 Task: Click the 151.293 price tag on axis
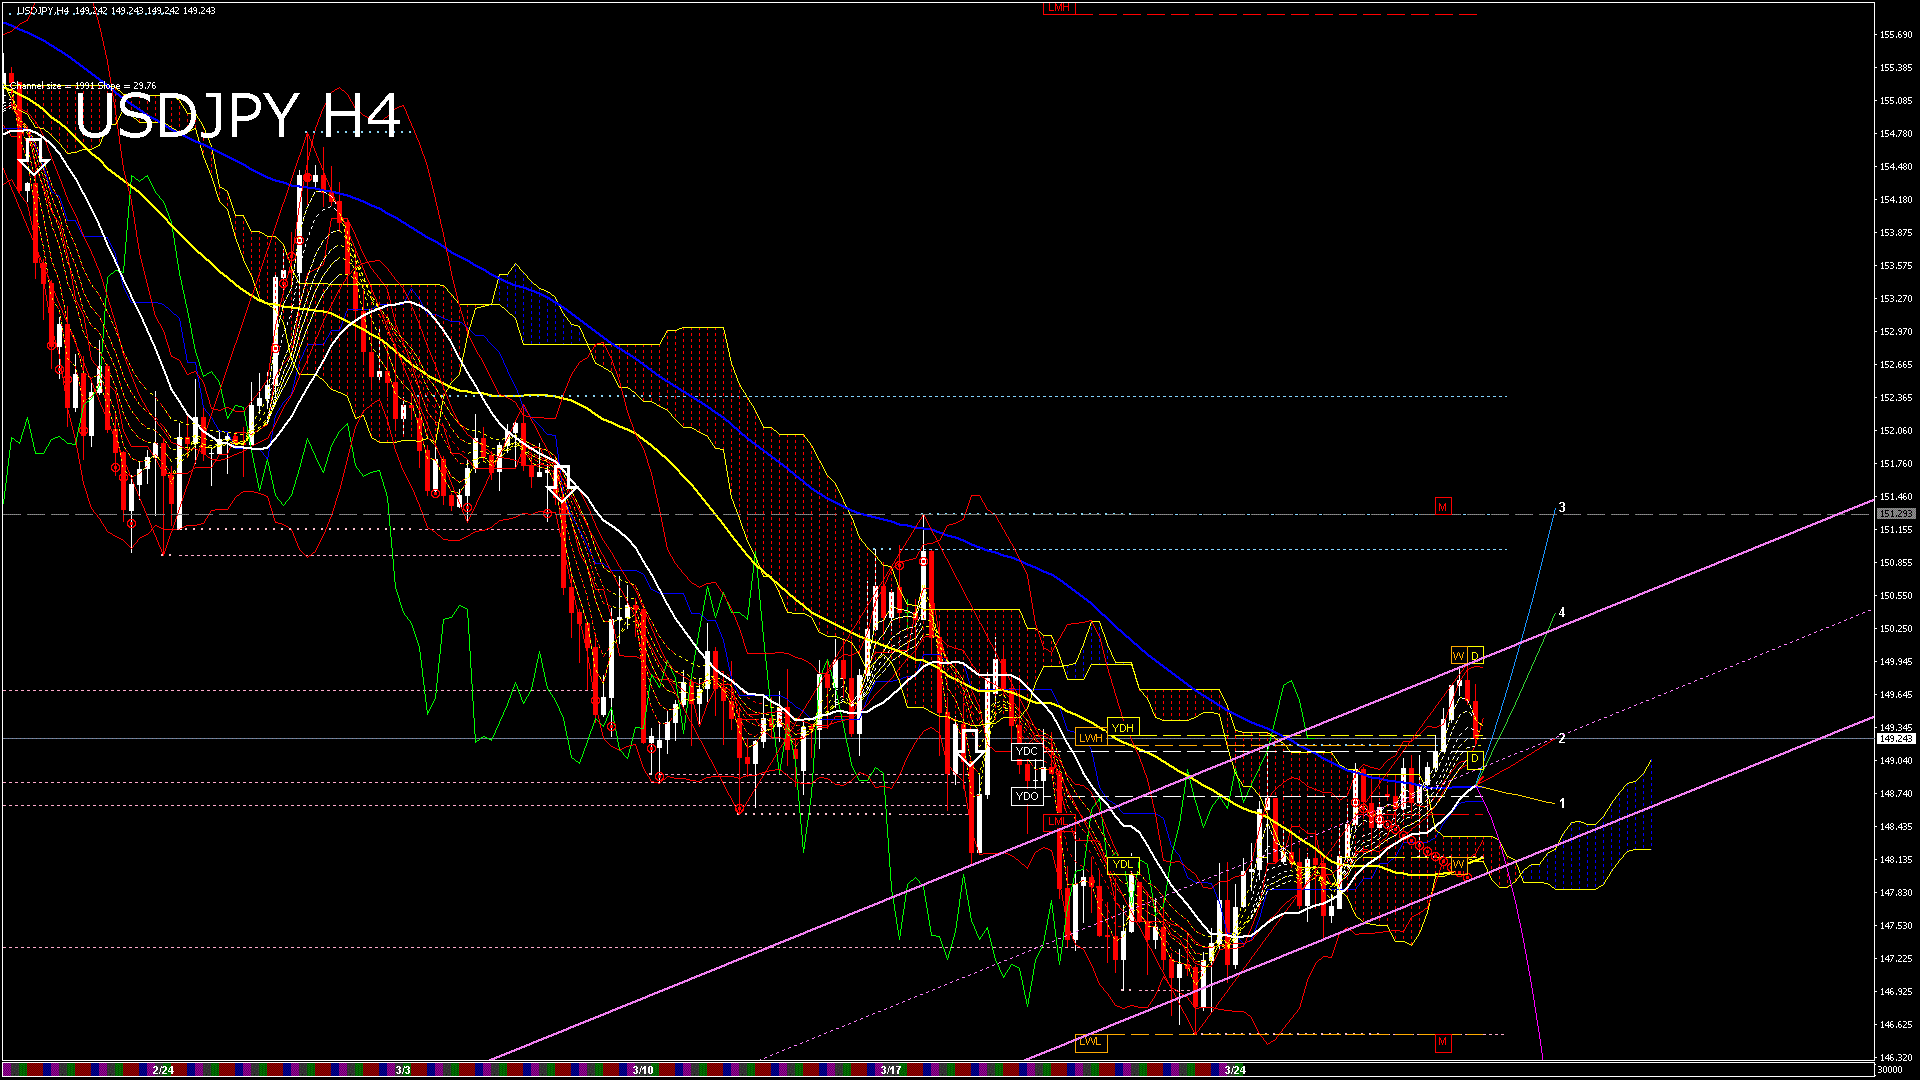tap(1895, 514)
